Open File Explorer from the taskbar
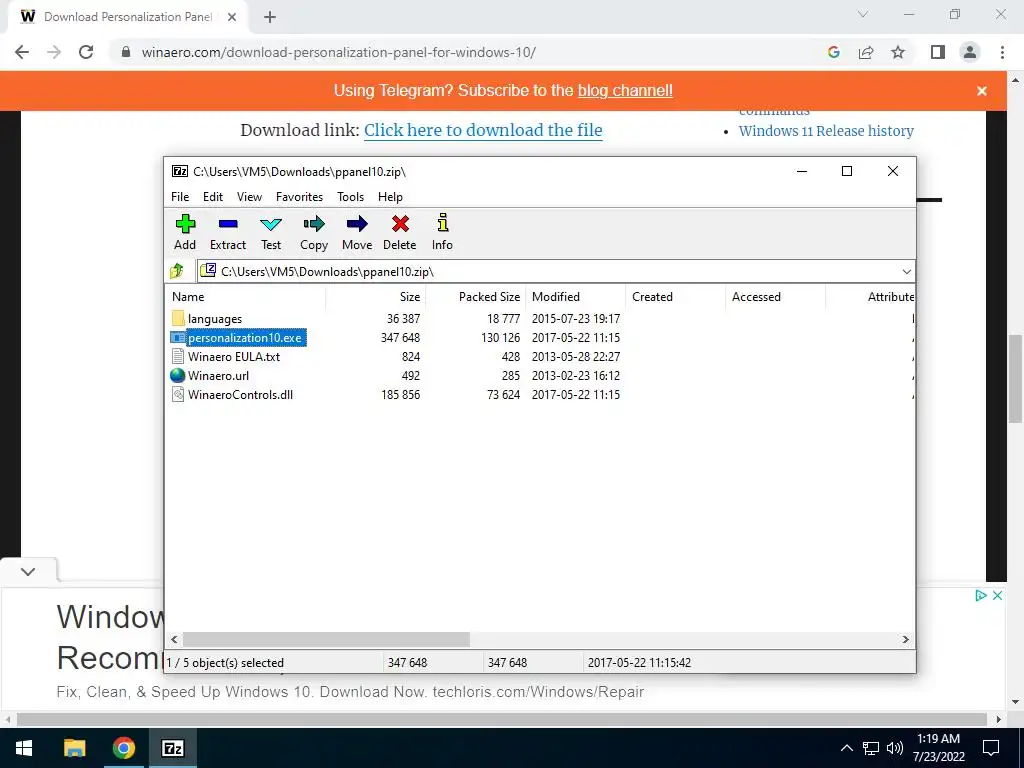Viewport: 1024px width, 768px height. coord(74,748)
